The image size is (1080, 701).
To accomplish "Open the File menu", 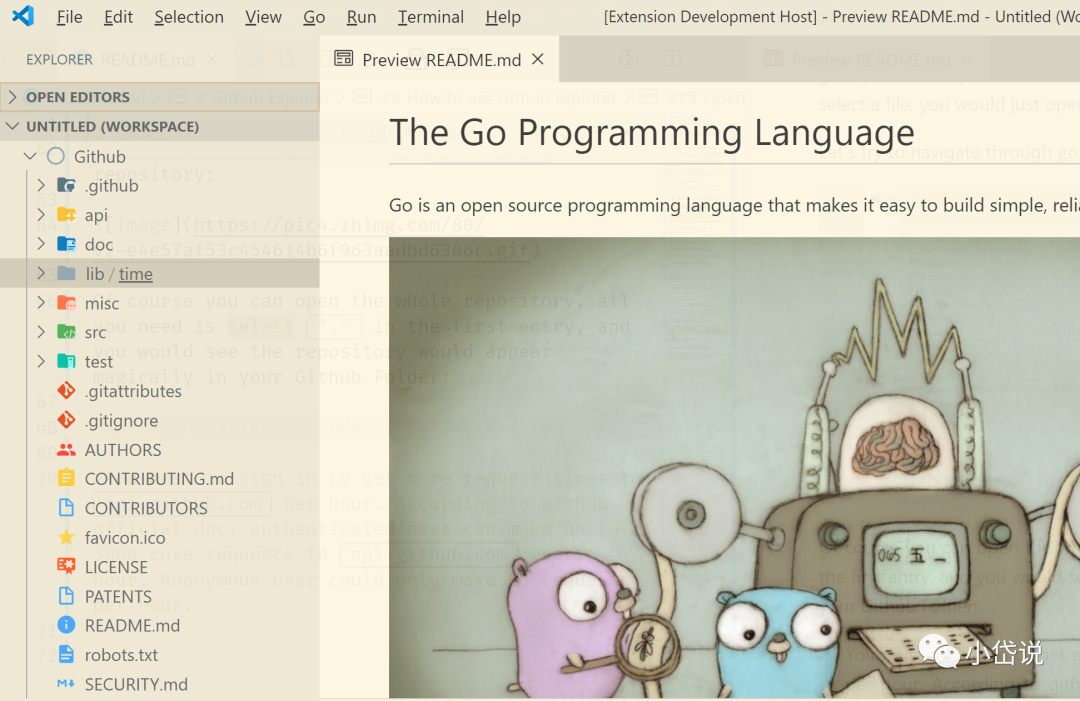I will point(70,17).
